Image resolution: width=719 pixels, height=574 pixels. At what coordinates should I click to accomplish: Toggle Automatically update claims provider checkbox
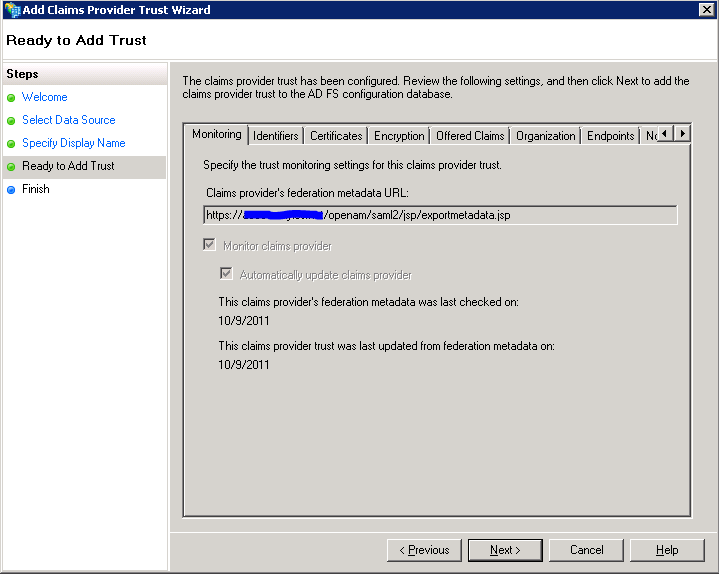coord(226,275)
